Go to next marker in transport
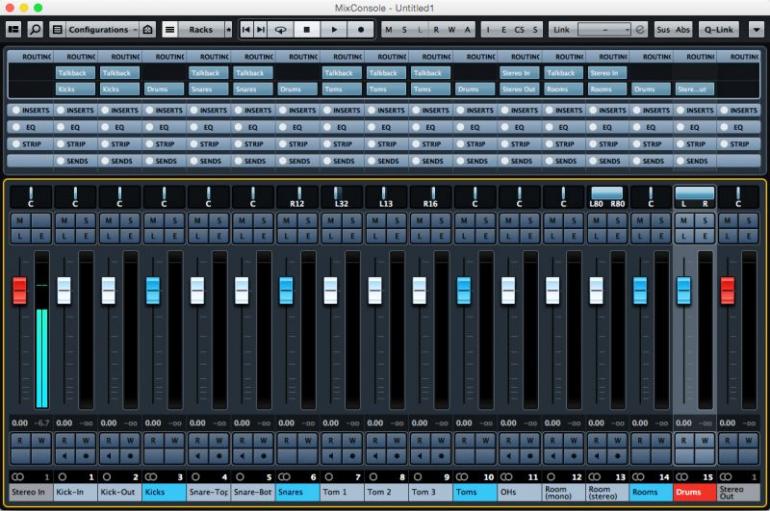Screen dimensions: 770x511 (261, 29)
